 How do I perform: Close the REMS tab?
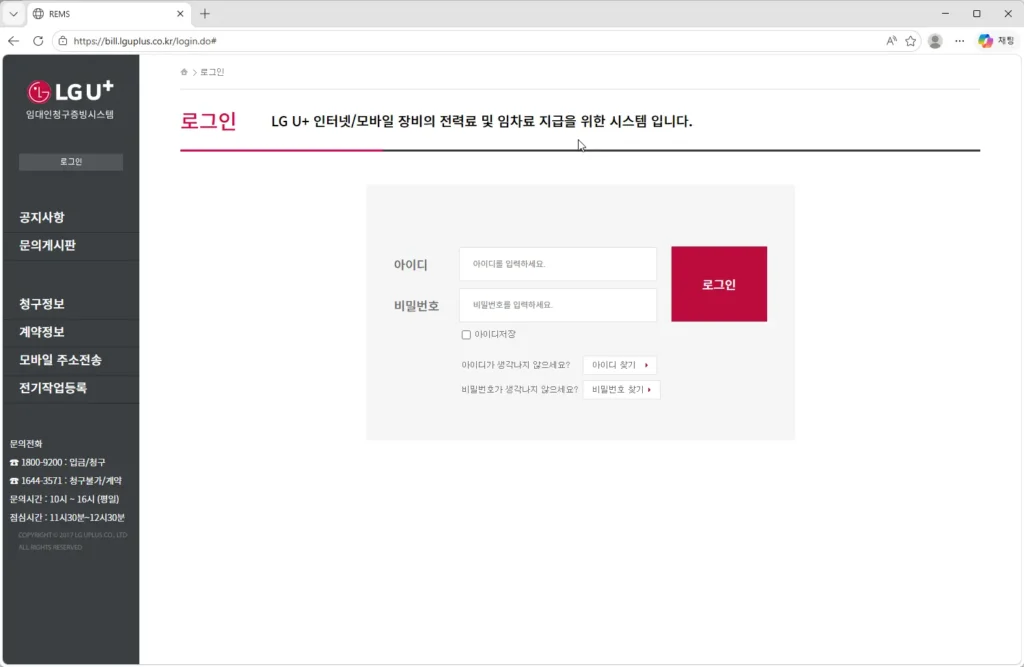point(180,14)
